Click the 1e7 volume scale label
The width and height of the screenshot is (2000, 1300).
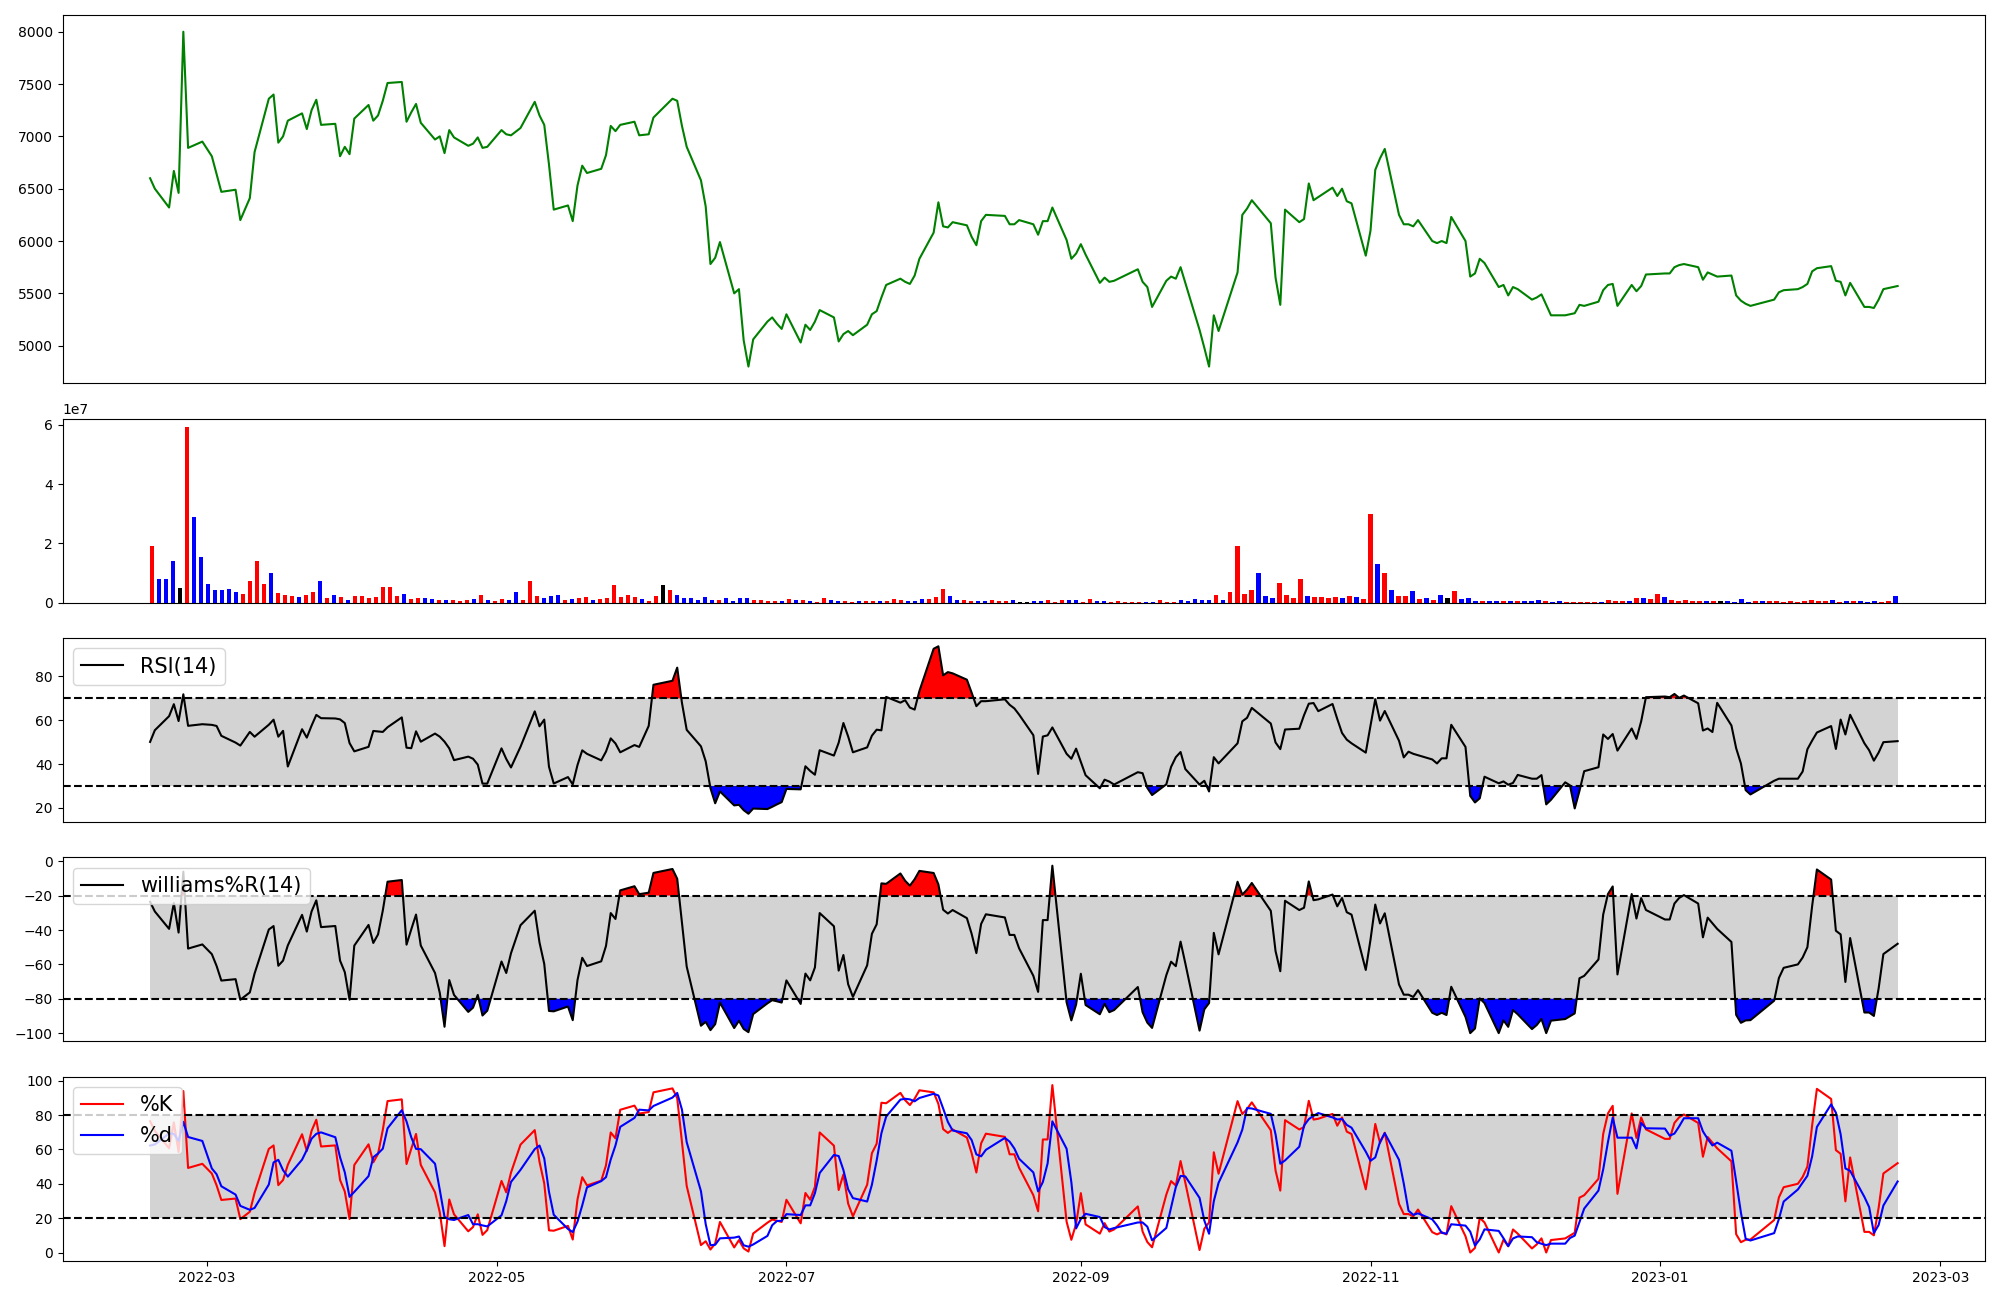click(x=75, y=410)
